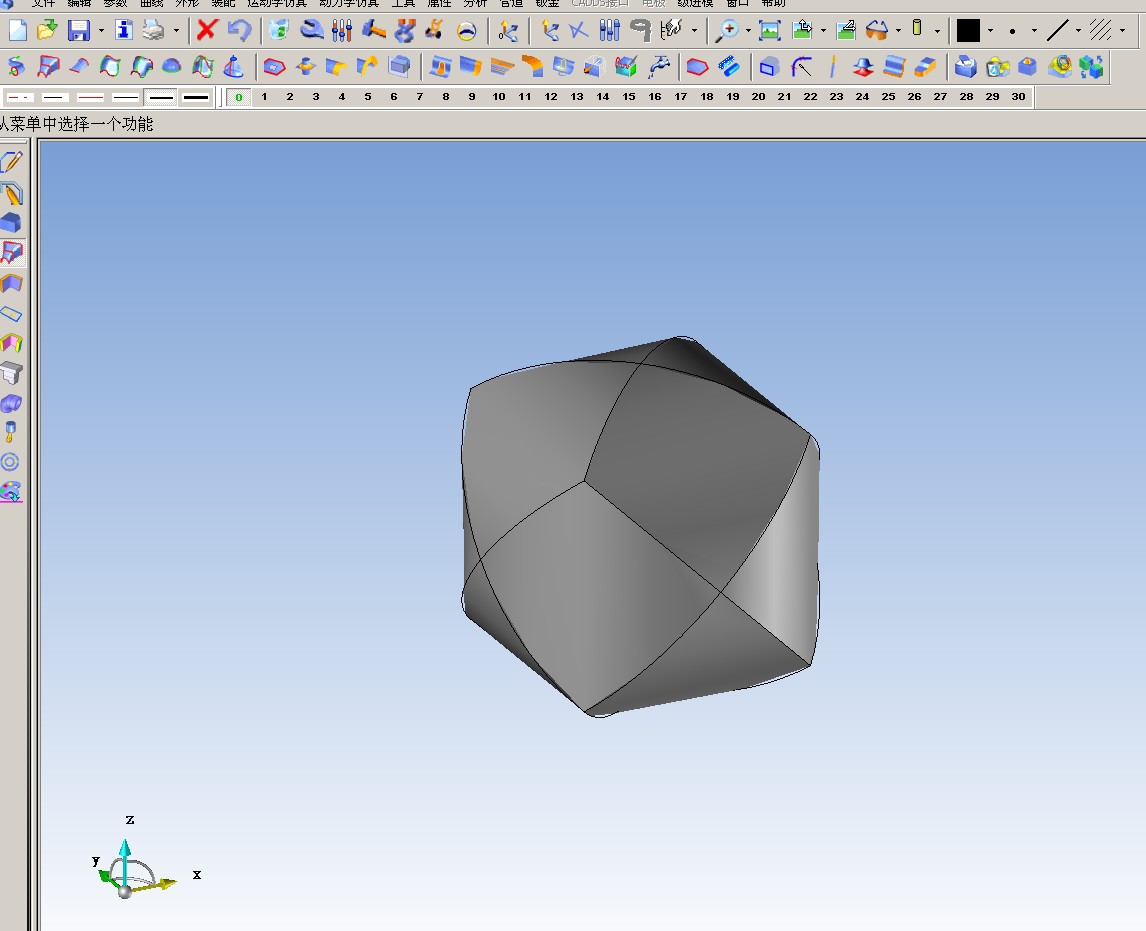Viewport: 1146px width, 931px height.
Task: Select the solid red line style
Action: (x=90, y=97)
